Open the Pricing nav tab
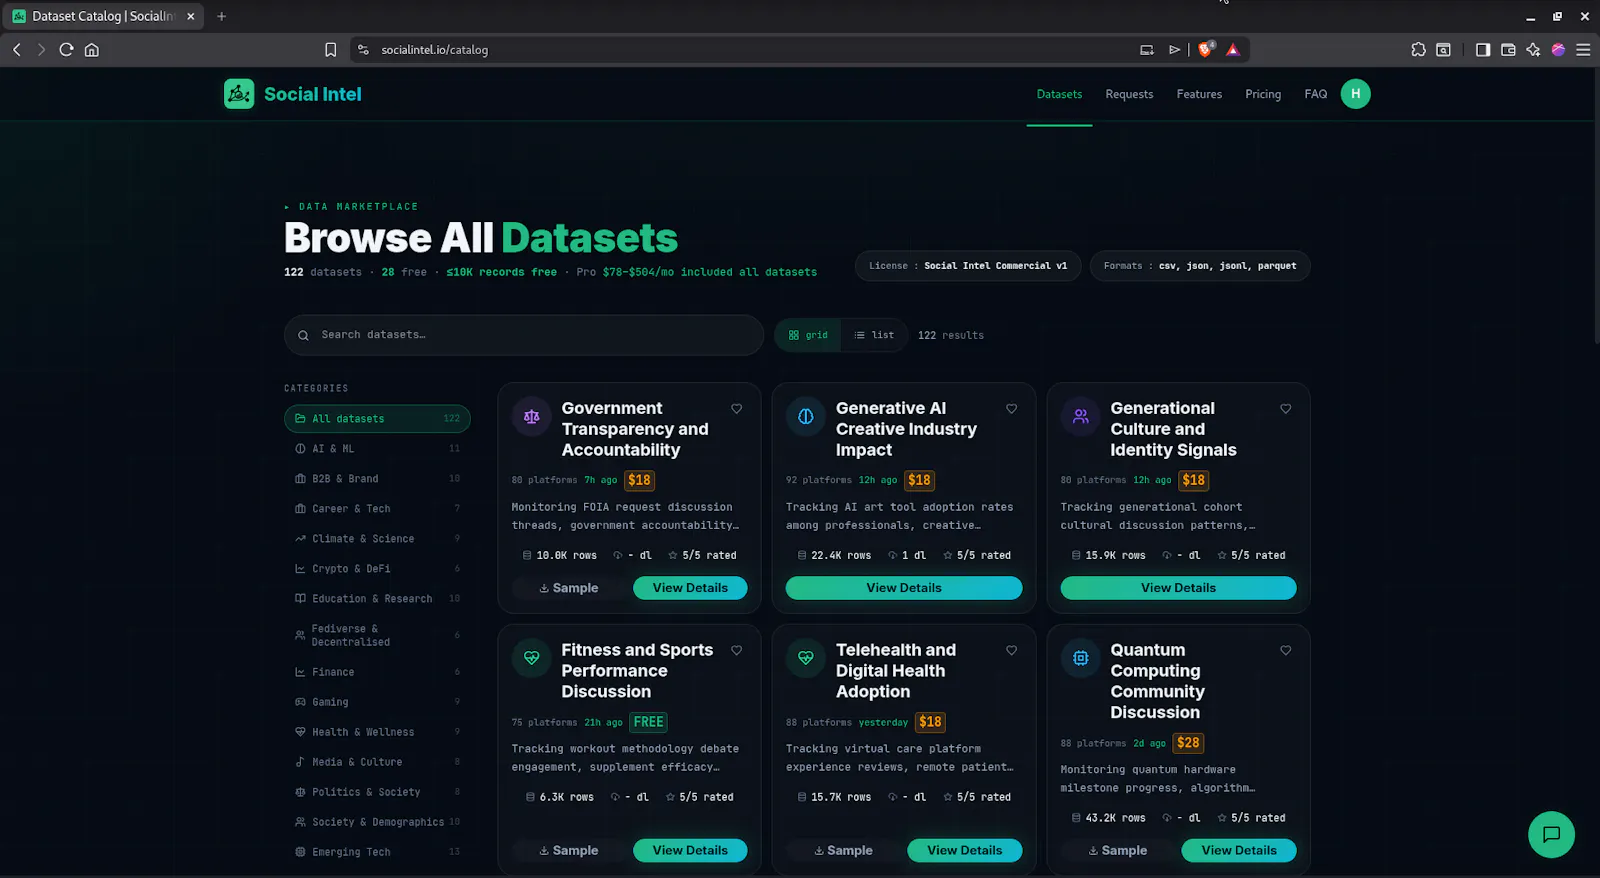 [x=1263, y=94]
